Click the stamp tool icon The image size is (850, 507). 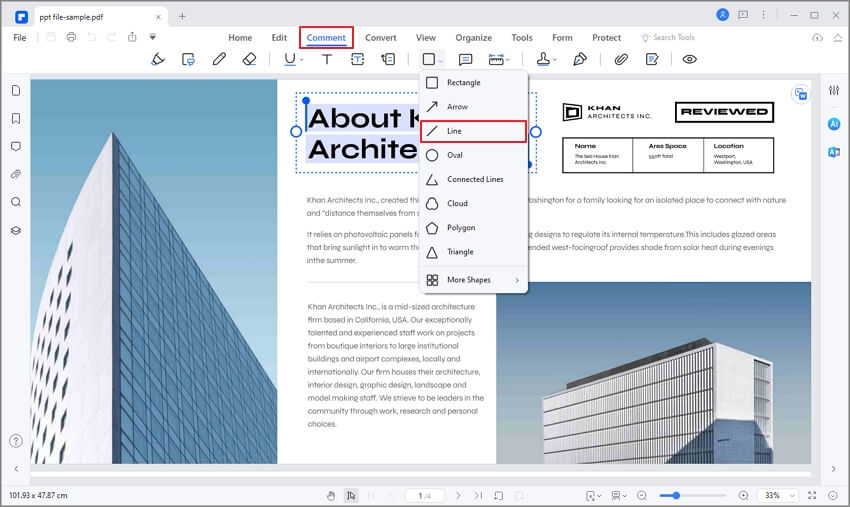pyautogui.click(x=543, y=59)
